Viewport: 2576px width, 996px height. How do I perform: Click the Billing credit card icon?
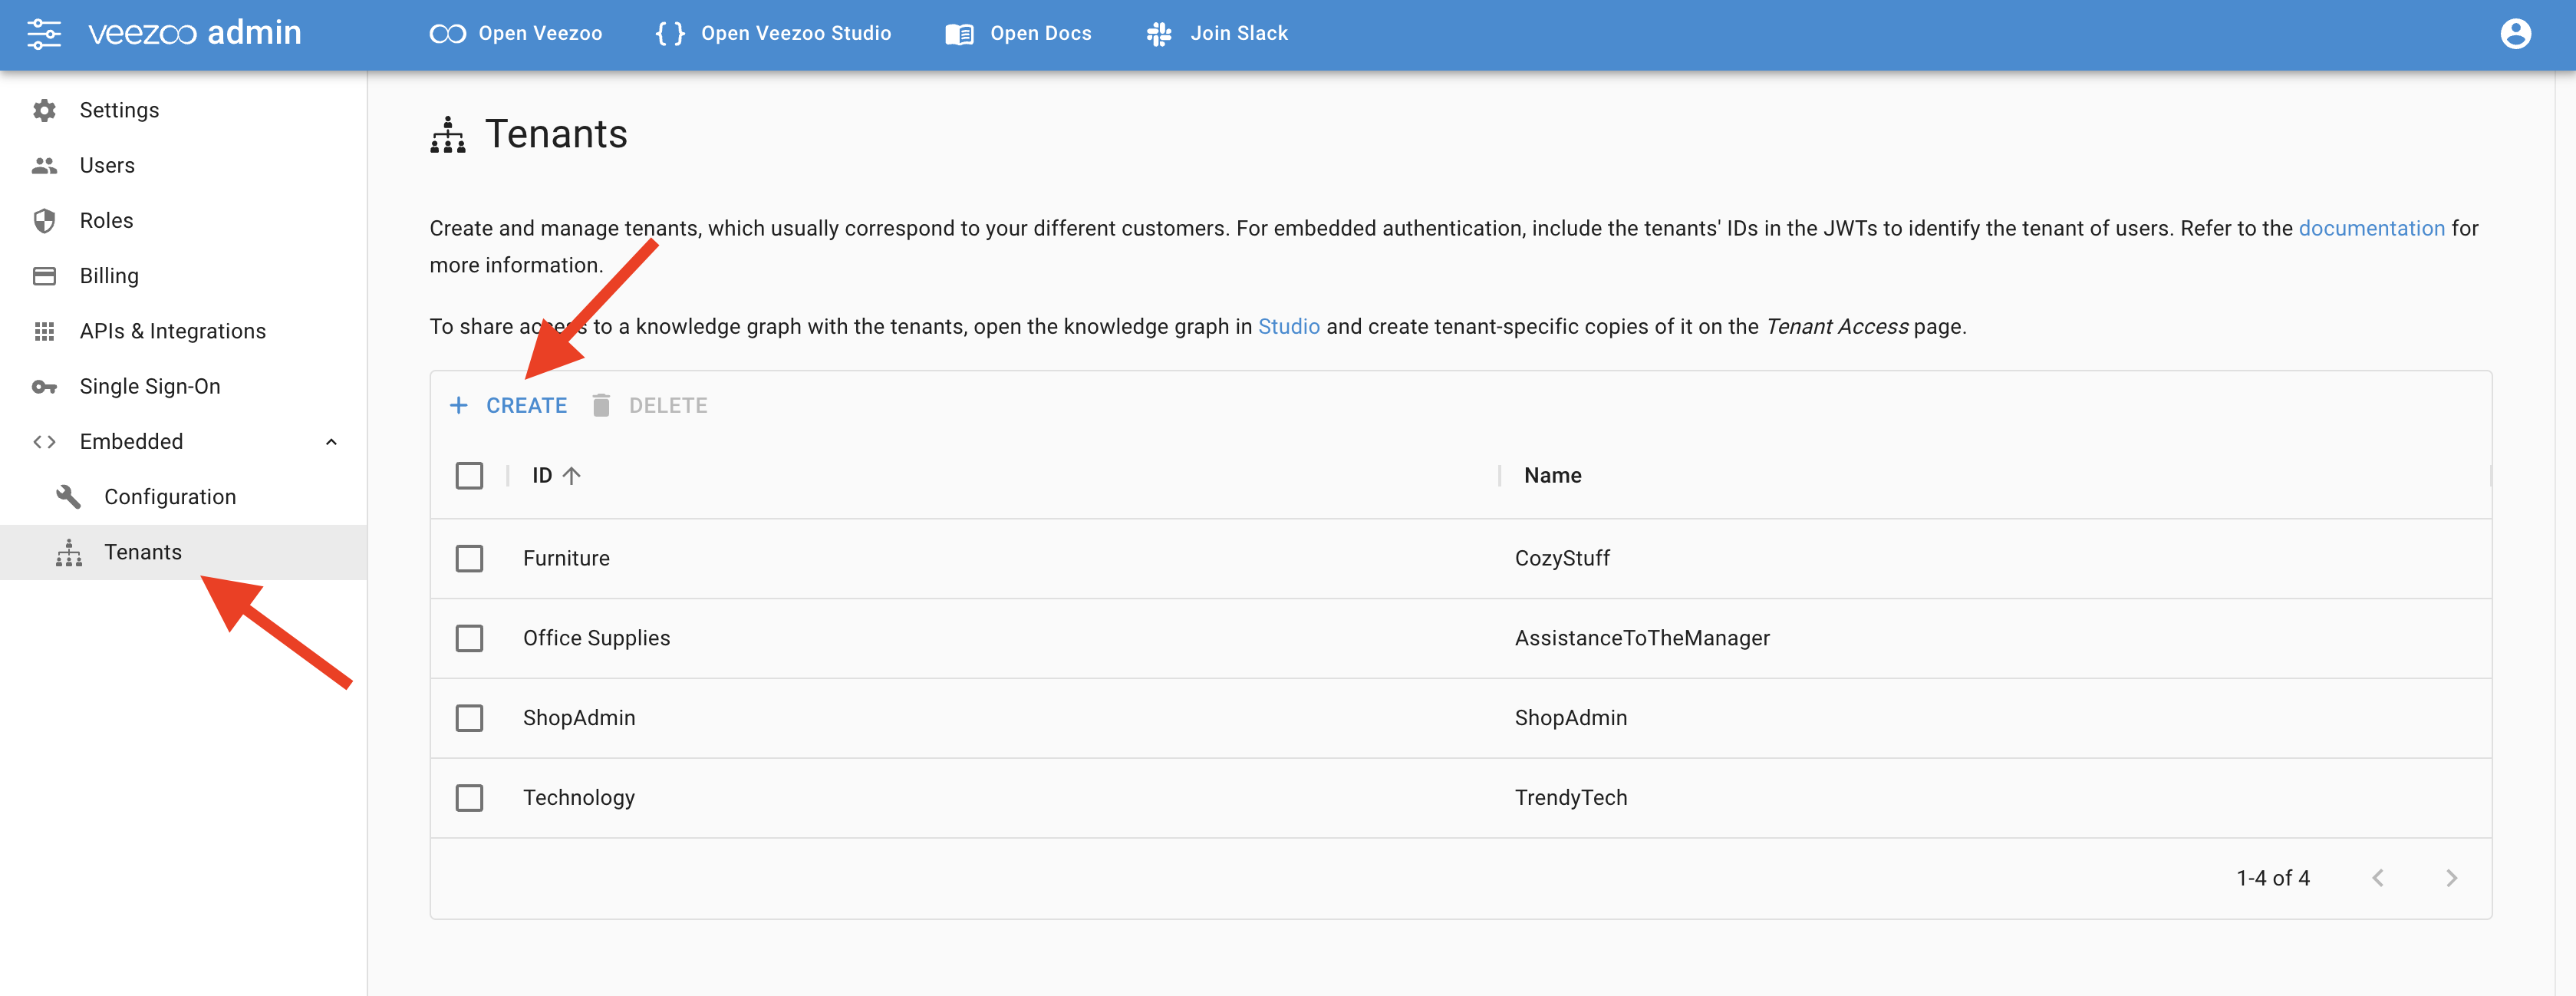[44, 276]
